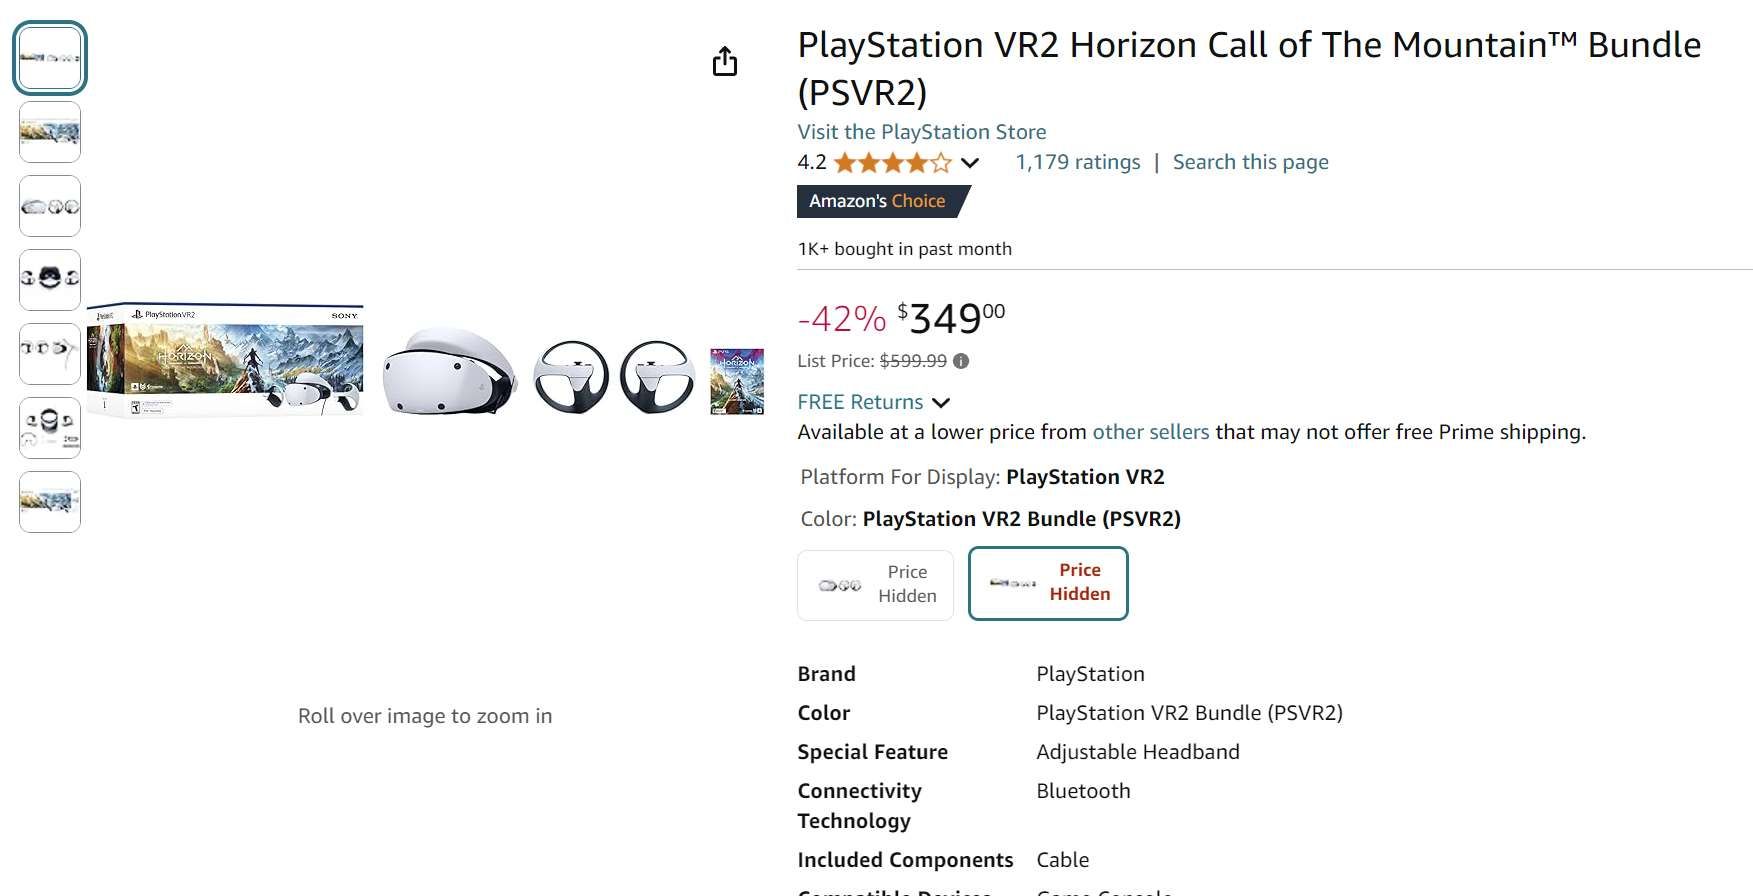Click the Search this page link
Screen dimensions: 1753x896
[1250, 162]
